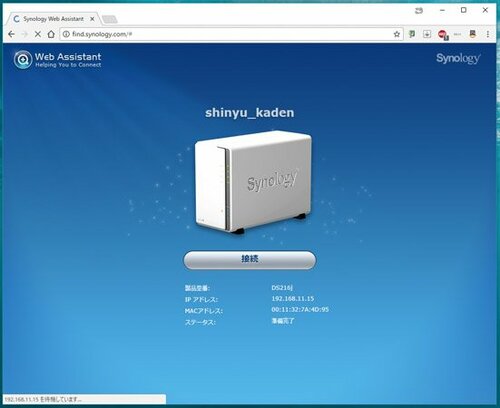Screen dimensions: 500x408
Task: Select the Synology Web Assistant tab
Action: (52, 19)
